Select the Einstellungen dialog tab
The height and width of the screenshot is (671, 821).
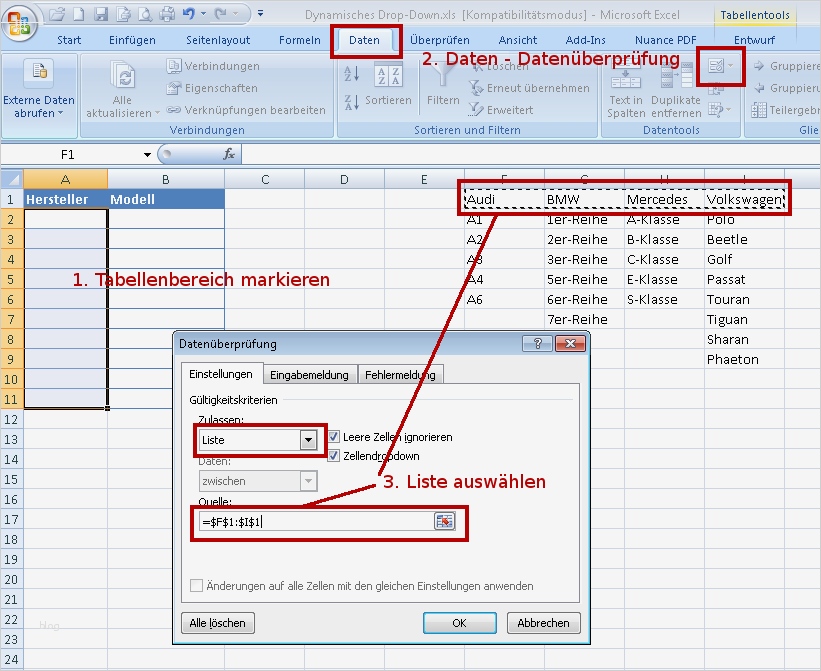(x=220, y=374)
